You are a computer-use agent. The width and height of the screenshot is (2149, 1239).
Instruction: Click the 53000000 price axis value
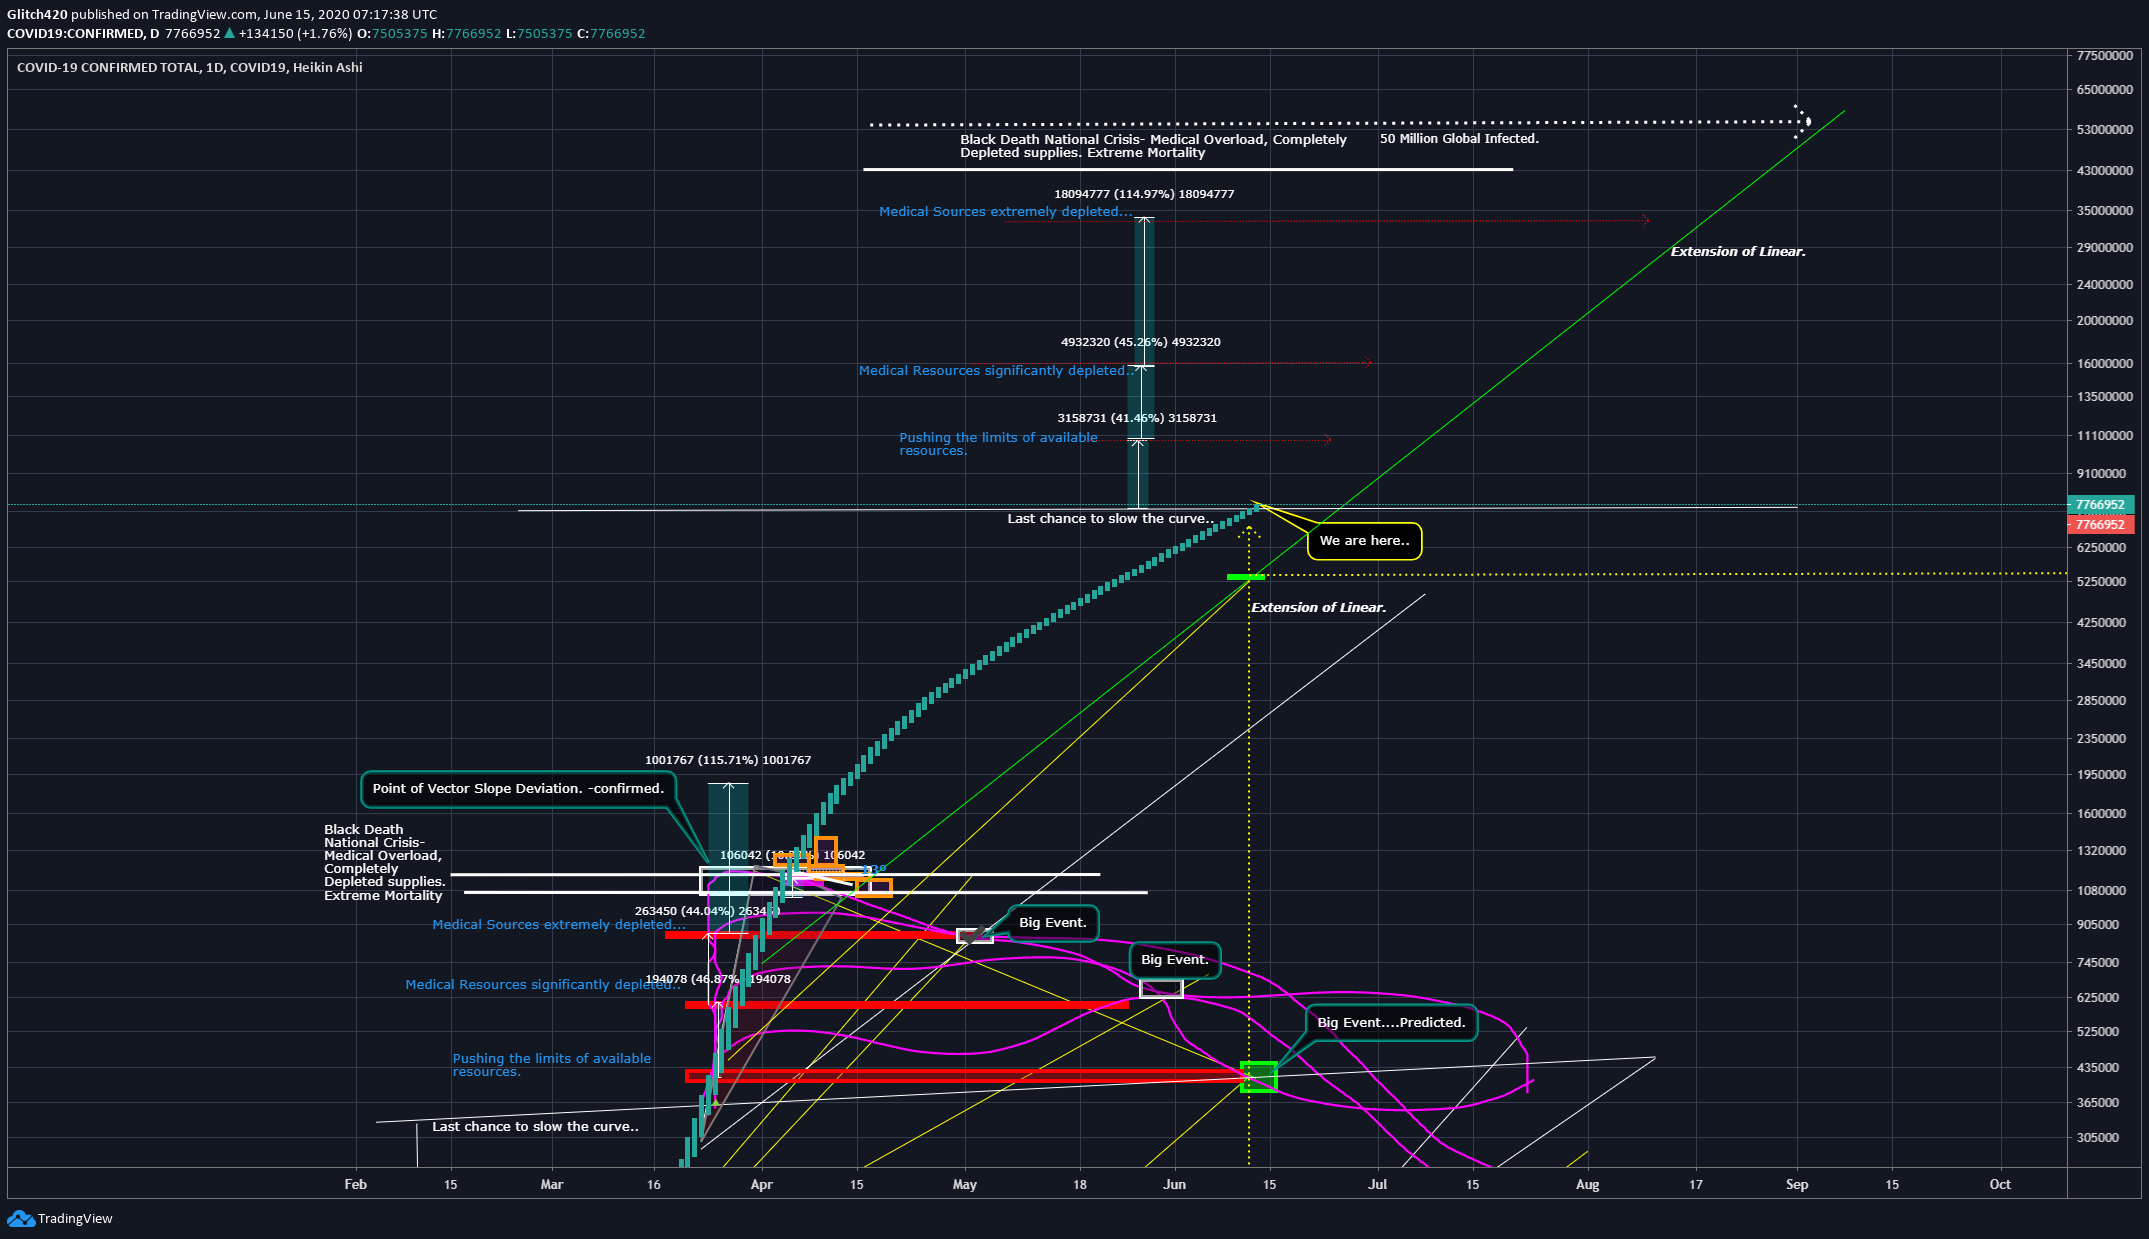(2105, 129)
